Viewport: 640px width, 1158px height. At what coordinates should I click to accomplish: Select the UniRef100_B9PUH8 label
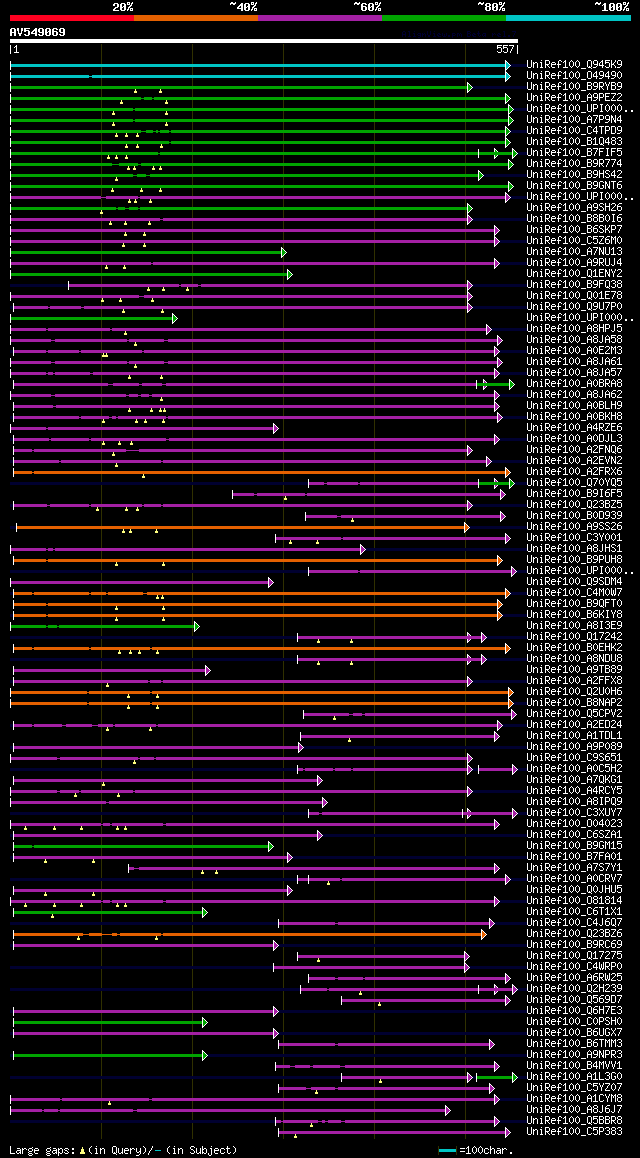574,560
